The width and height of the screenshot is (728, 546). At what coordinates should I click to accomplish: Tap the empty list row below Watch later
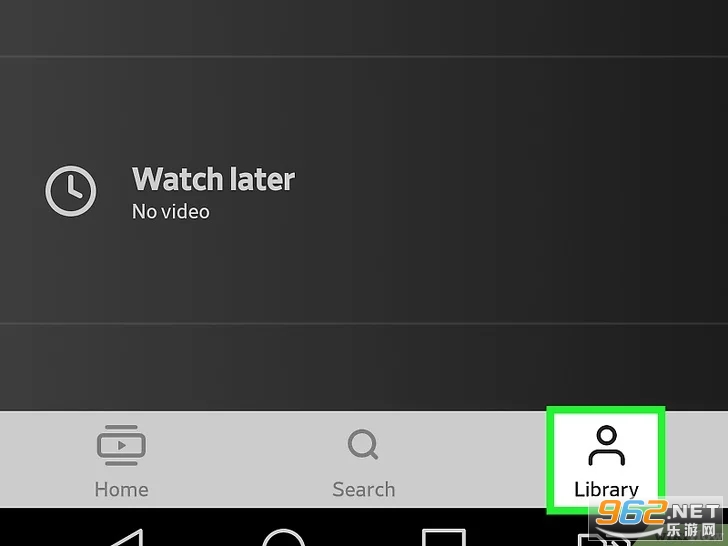pos(364,367)
